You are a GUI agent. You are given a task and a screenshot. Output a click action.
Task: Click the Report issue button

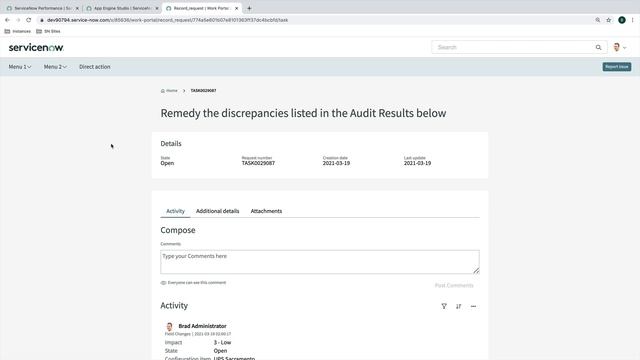617,67
